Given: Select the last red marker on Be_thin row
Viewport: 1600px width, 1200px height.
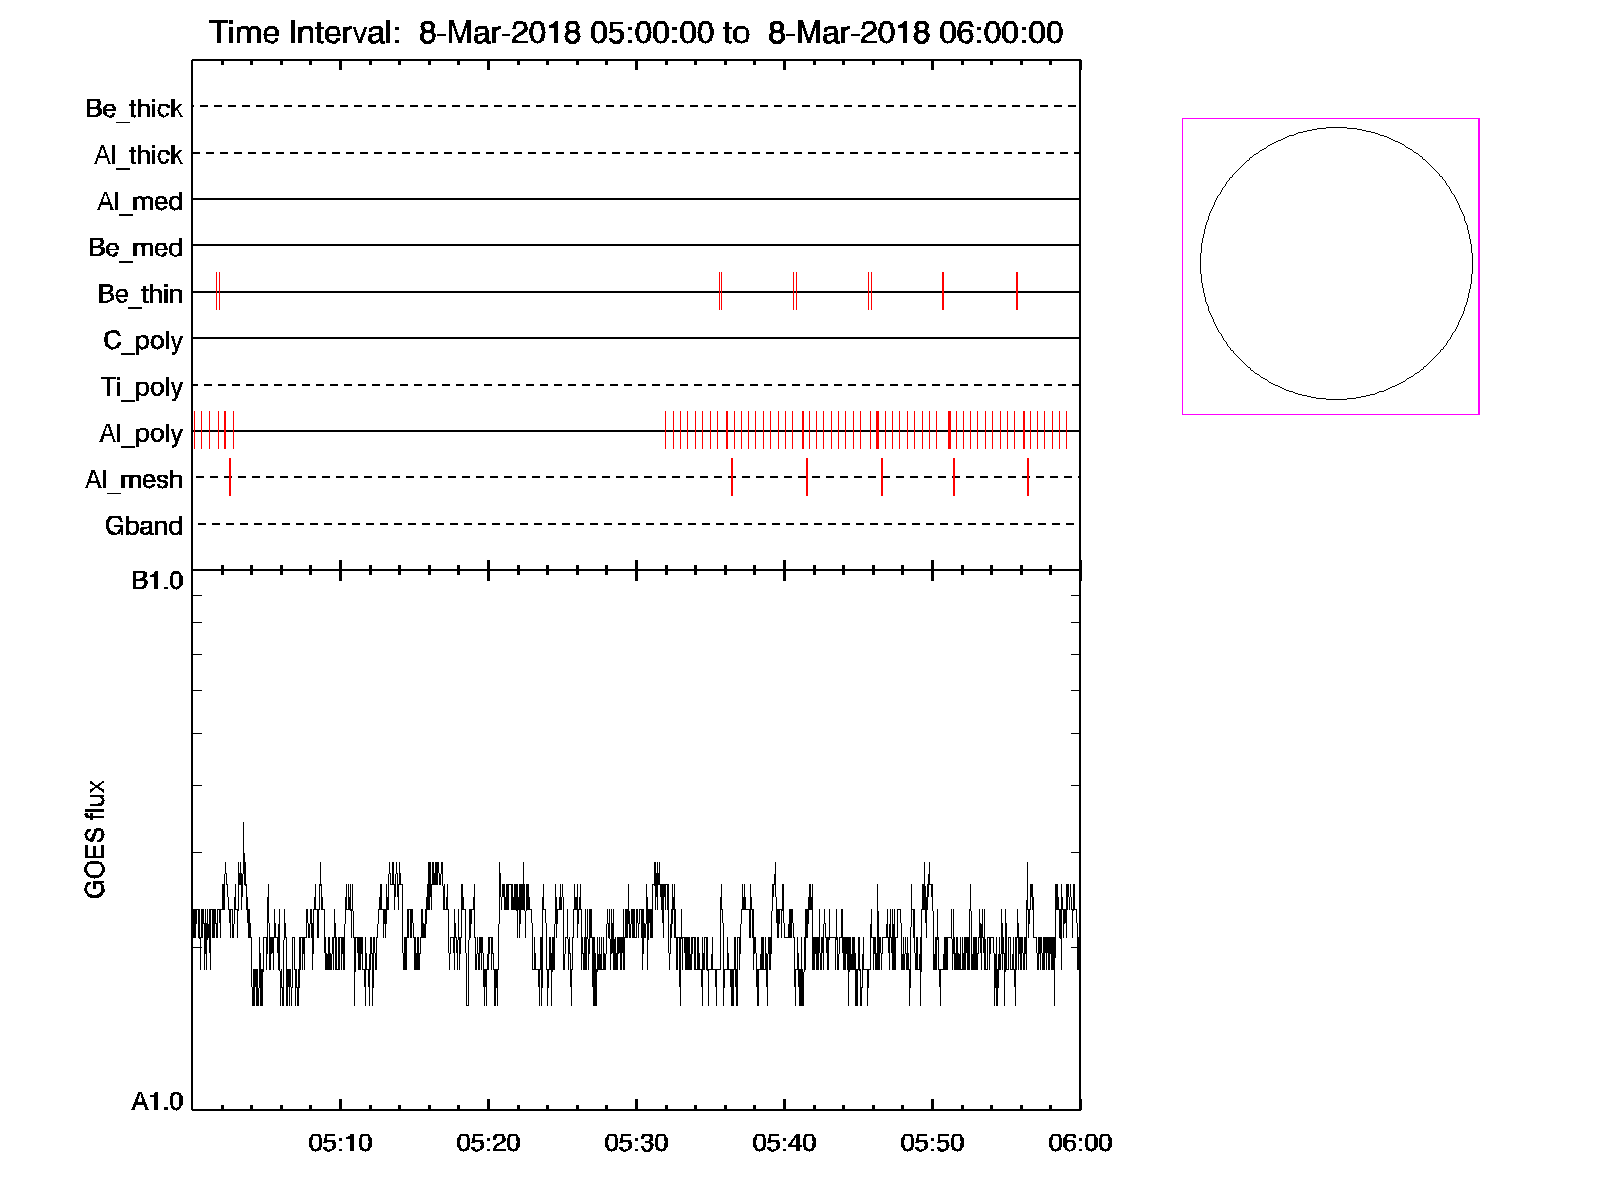Looking at the screenshot, I should point(1017,291).
